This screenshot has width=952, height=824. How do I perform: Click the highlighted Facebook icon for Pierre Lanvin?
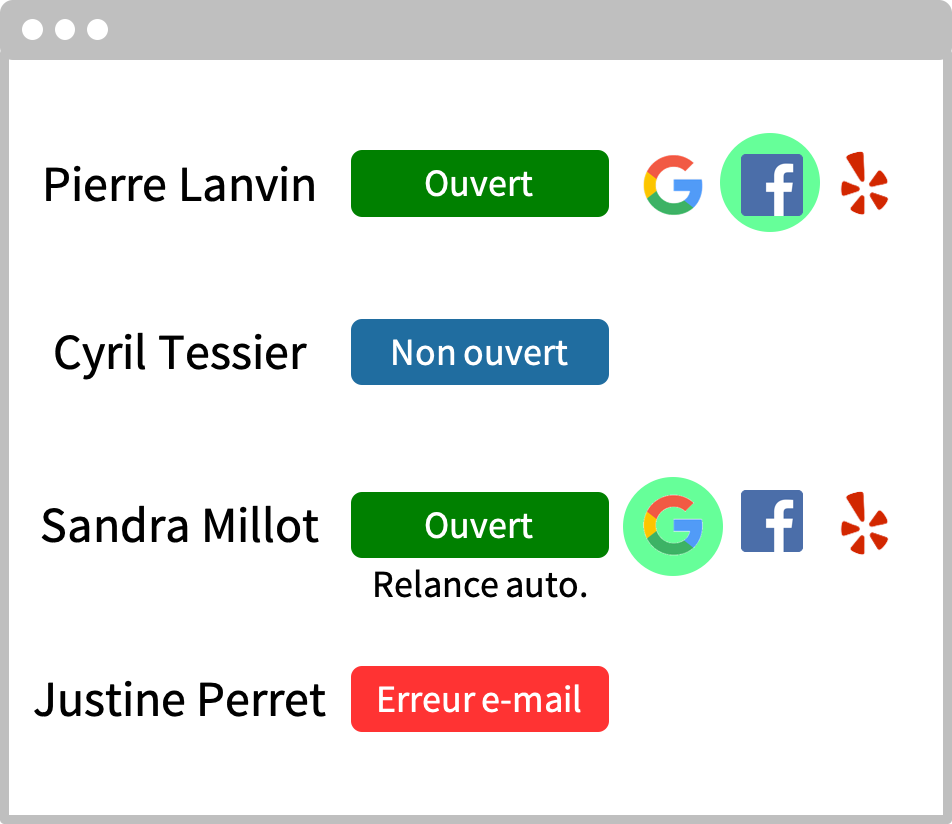coord(772,185)
